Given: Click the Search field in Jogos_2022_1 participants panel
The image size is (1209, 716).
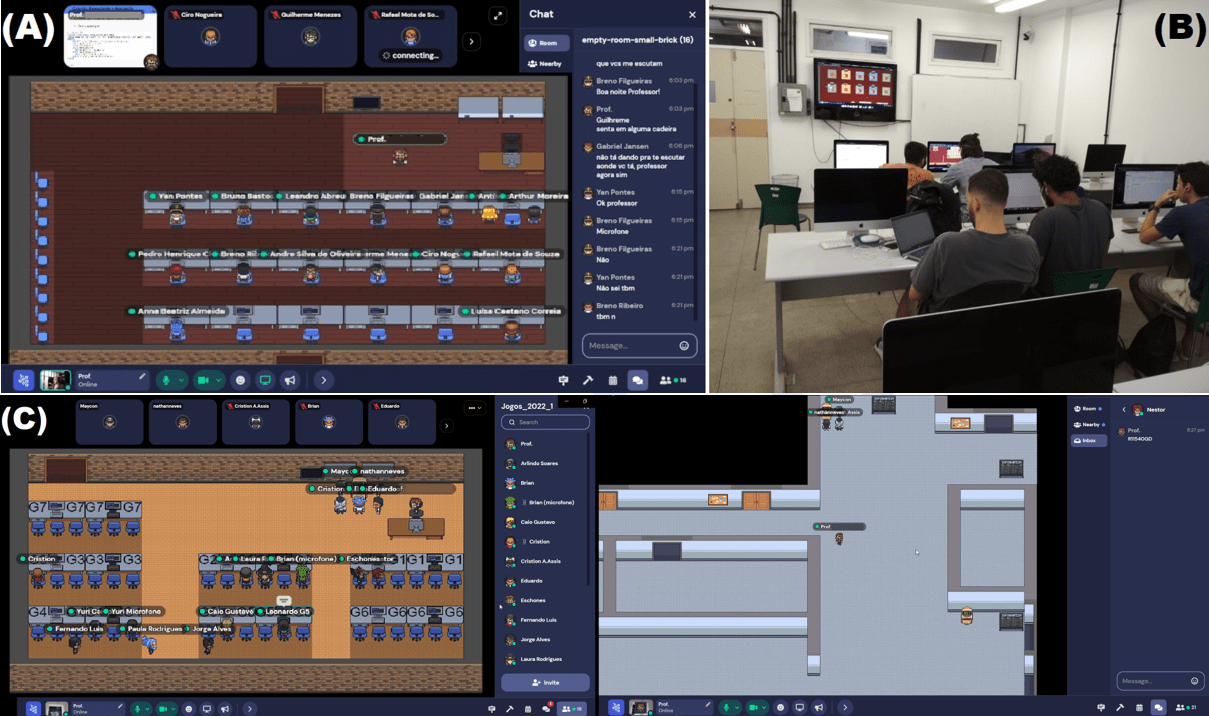Looking at the screenshot, I should (x=545, y=422).
